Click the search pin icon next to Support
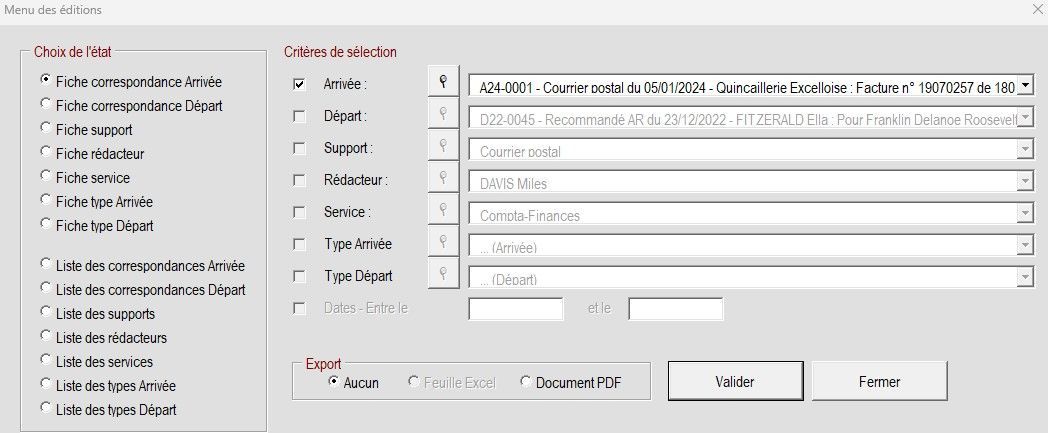1048x433 pixels. pyautogui.click(x=442, y=148)
